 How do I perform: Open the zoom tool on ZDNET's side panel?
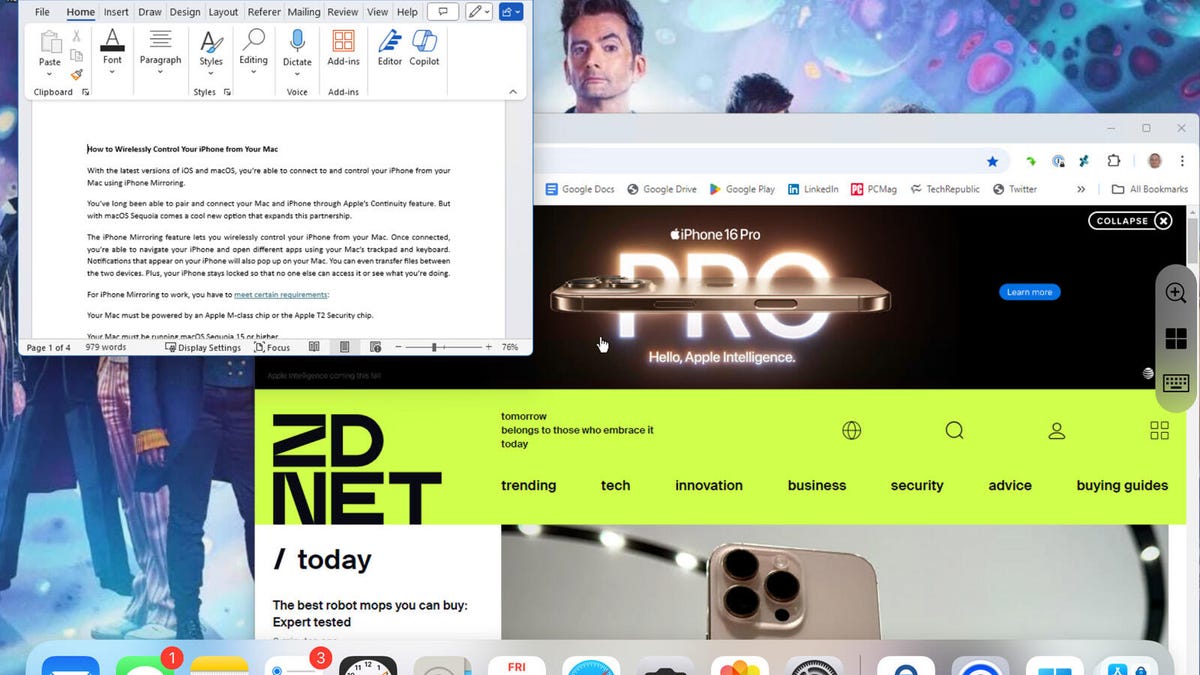point(1175,293)
